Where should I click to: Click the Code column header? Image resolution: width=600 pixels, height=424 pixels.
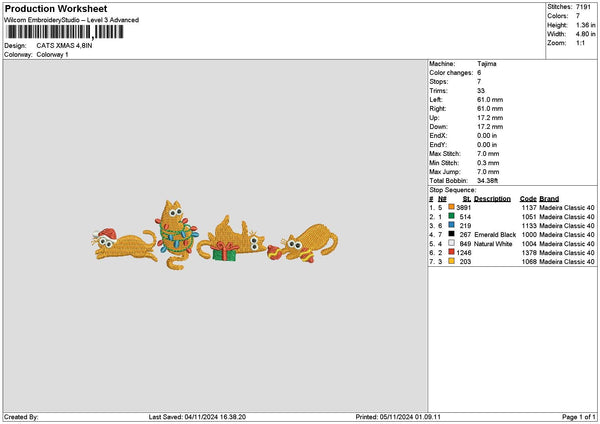528,199
